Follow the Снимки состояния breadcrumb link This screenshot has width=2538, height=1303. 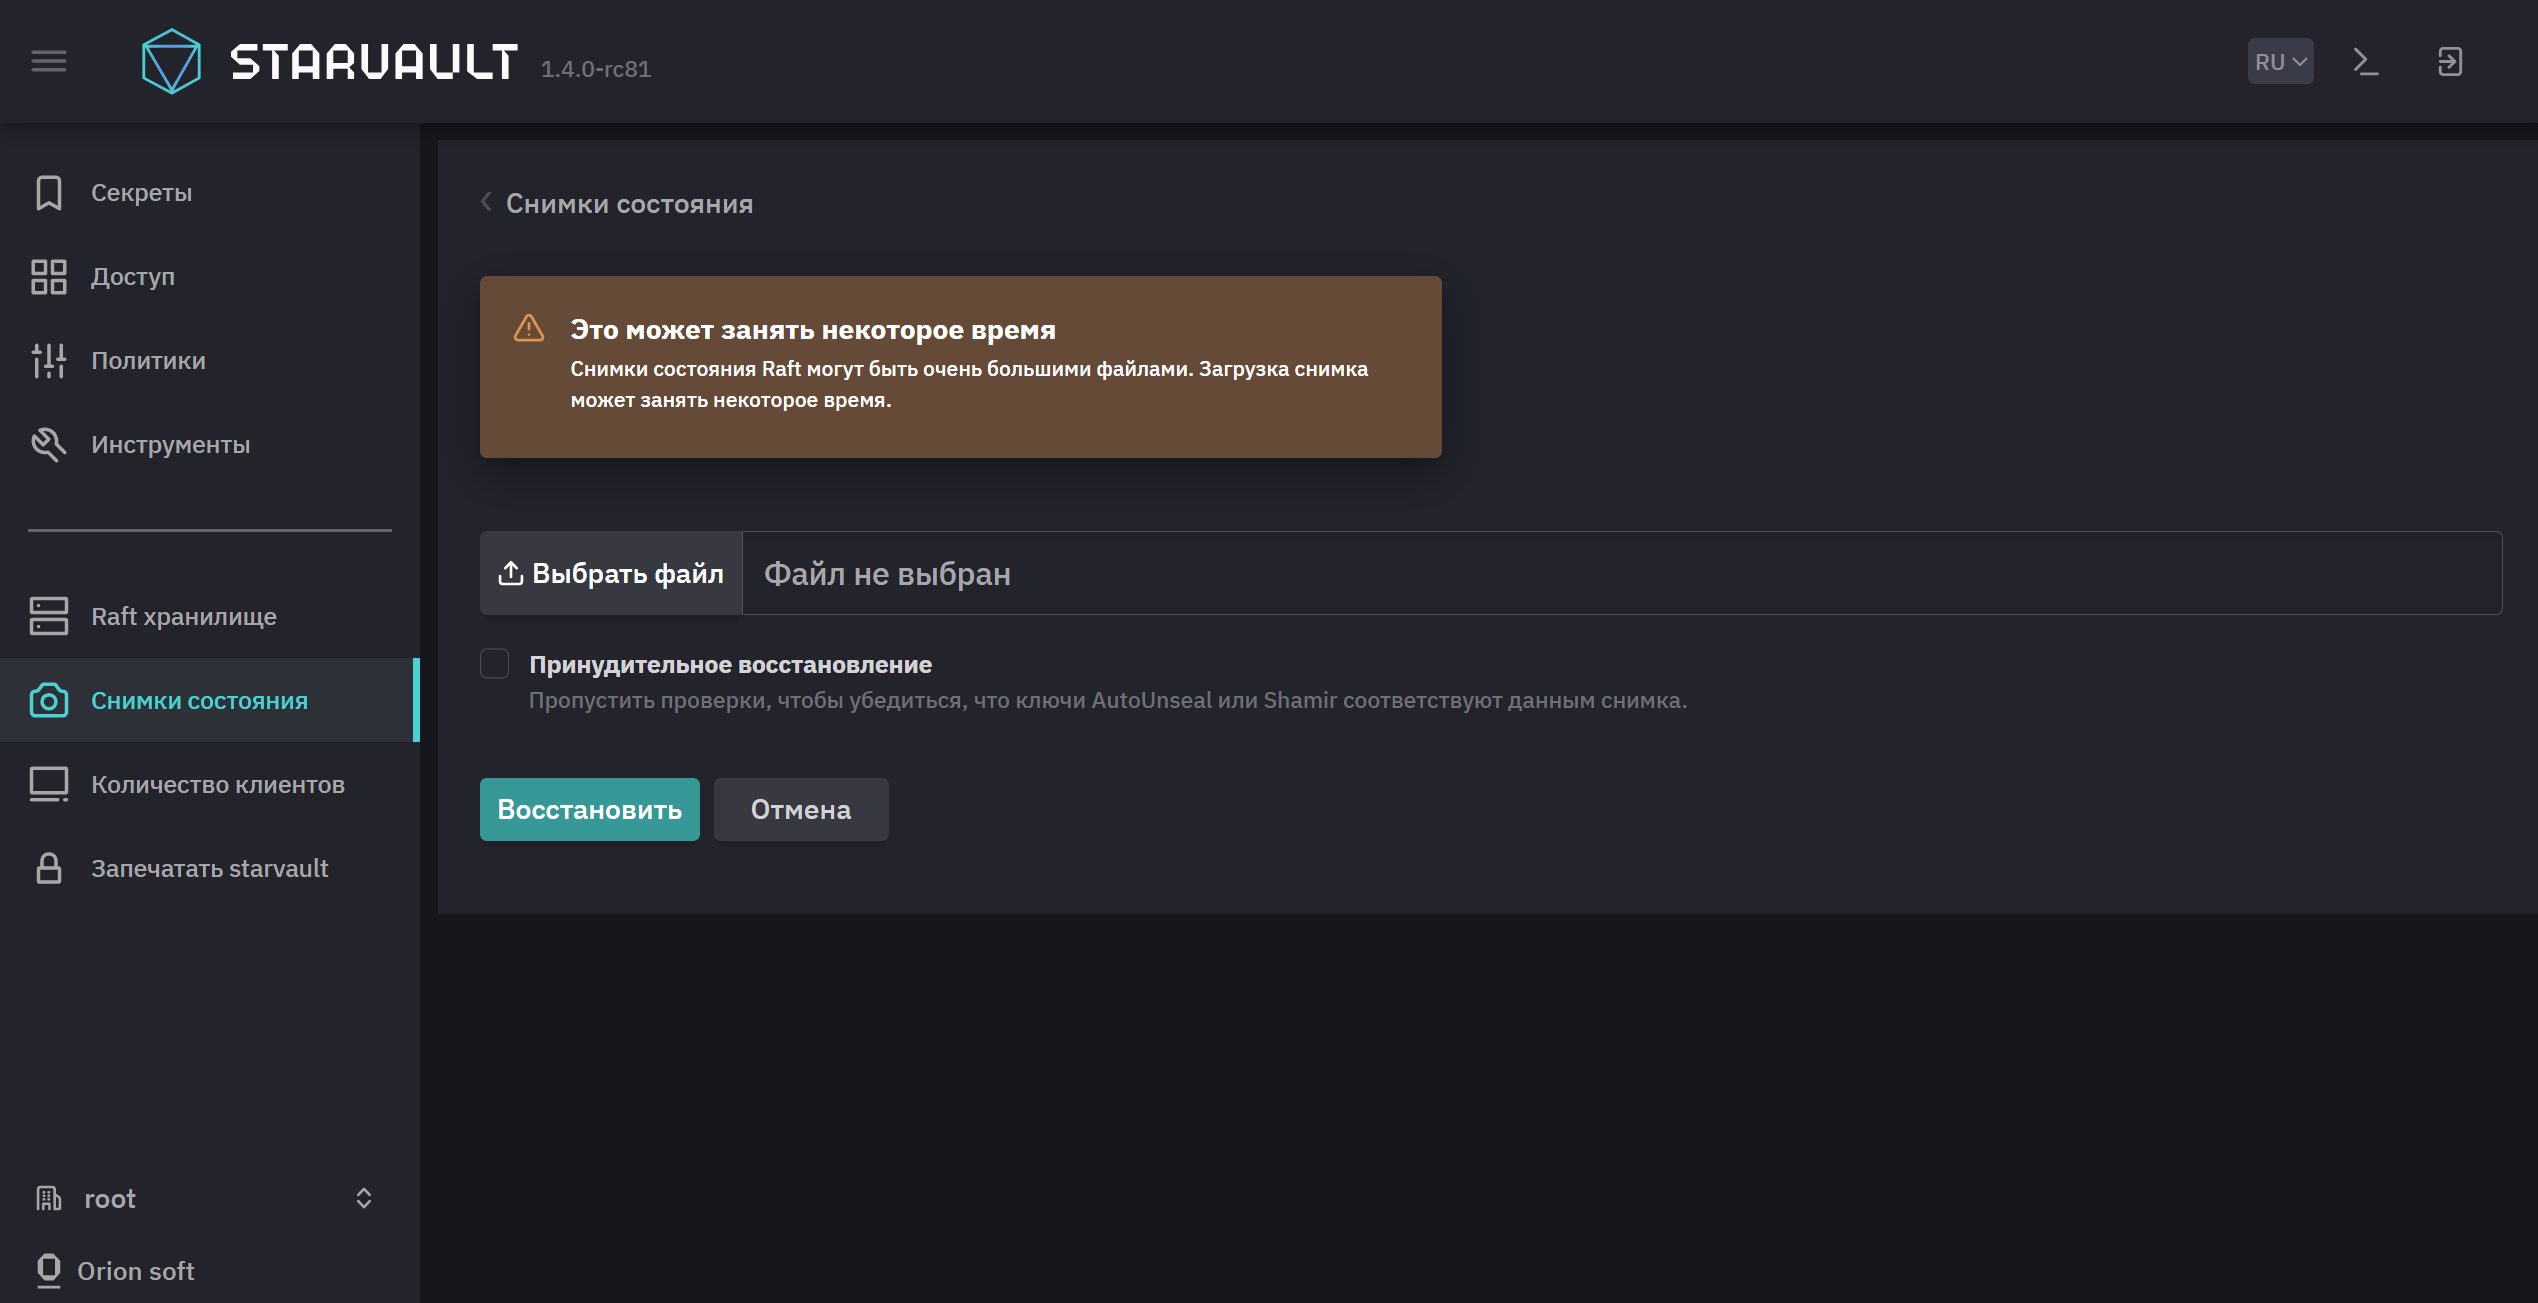pyautogui.click(x=630, y=204)
